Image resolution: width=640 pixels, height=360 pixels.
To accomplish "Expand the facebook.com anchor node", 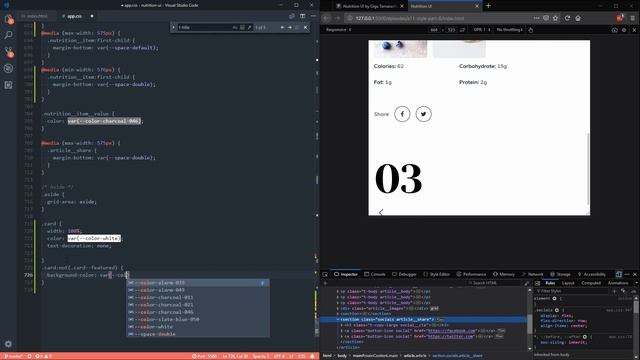I will coord(342,331).
